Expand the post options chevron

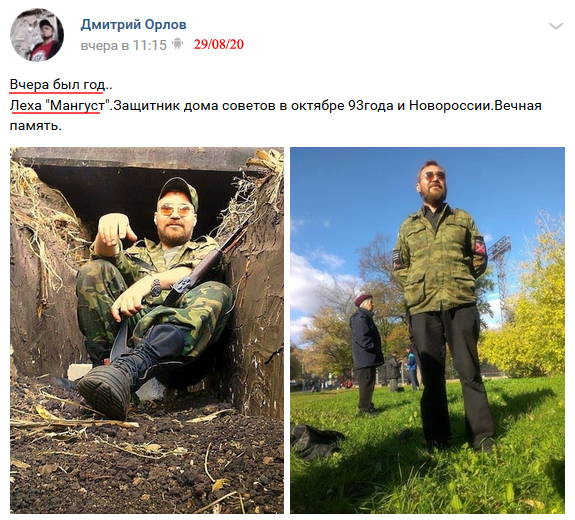click(x=556, y=26)
